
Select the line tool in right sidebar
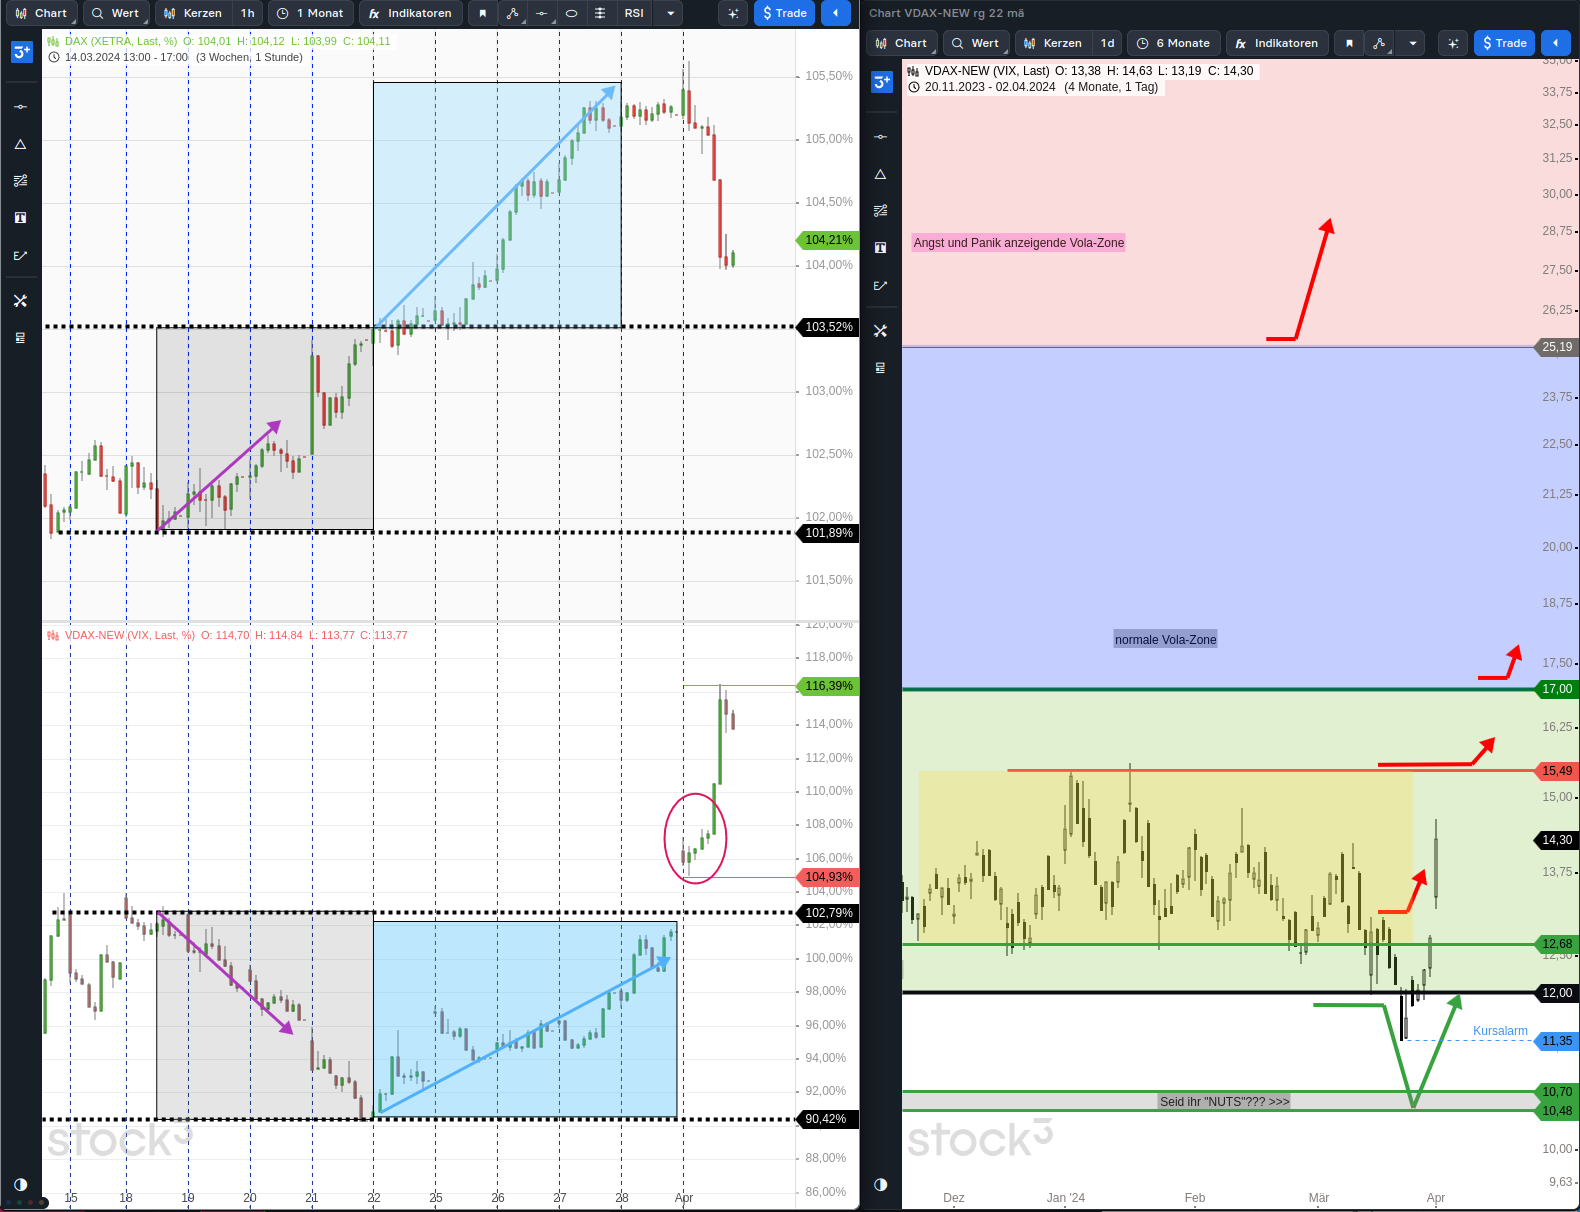pyautogui.click(x=880, y=136)
